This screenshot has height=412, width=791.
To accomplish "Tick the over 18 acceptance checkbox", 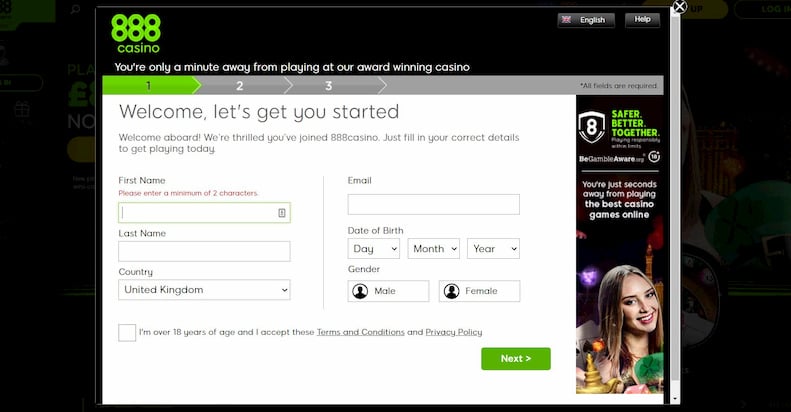I will 127,333.
